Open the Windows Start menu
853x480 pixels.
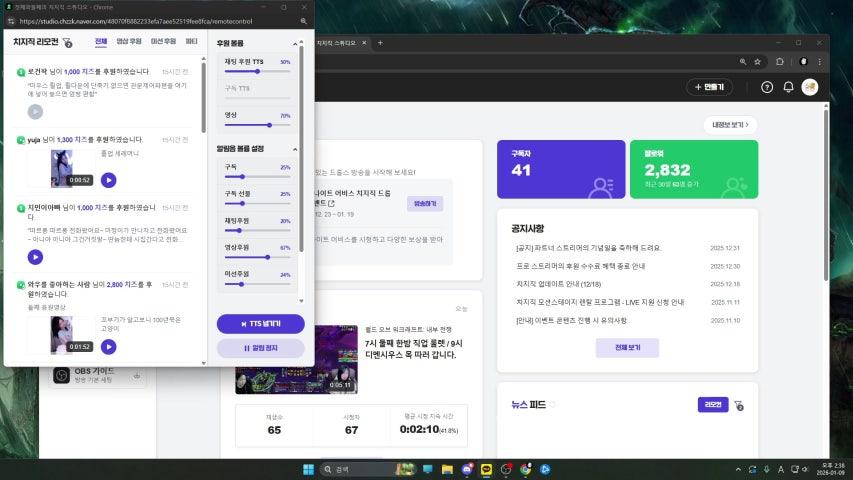308,469
